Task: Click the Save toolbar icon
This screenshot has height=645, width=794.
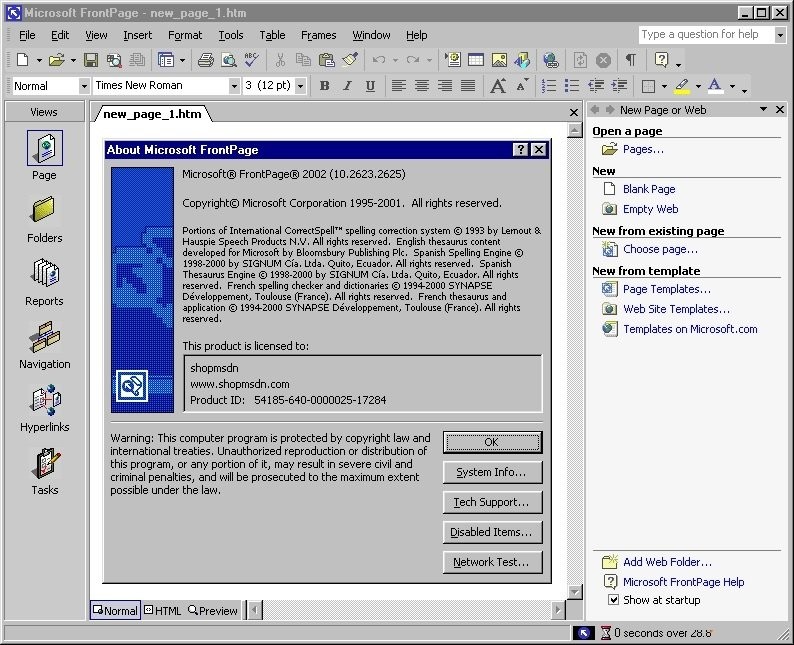Action: [91, 60]
